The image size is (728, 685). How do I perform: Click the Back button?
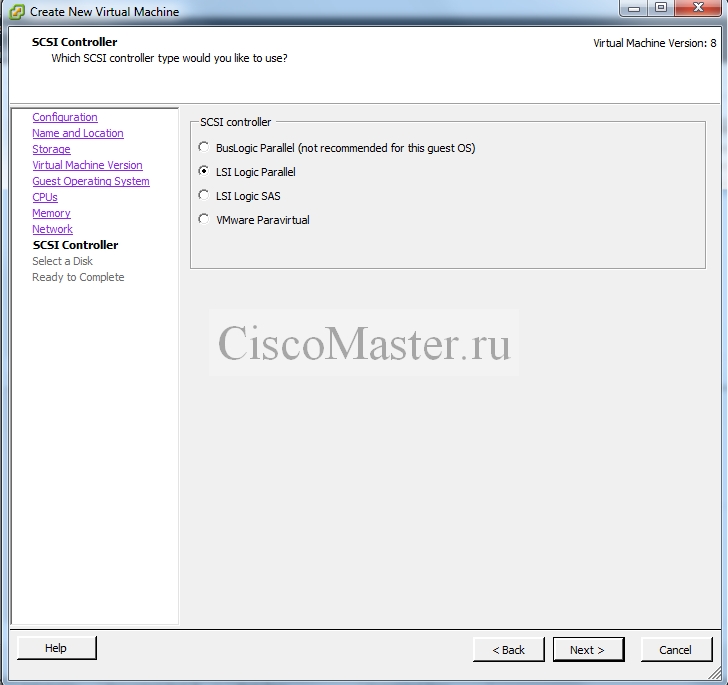point(508,649)
